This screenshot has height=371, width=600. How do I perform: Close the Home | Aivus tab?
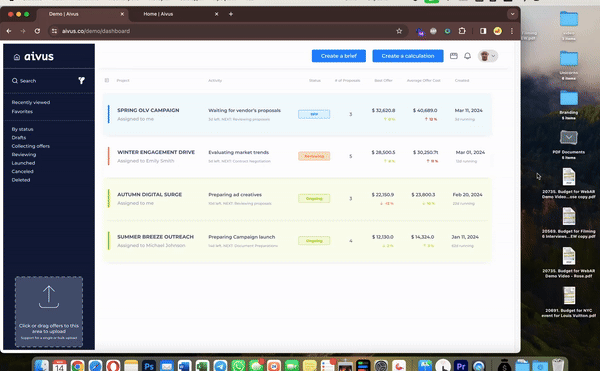point(217,14)
